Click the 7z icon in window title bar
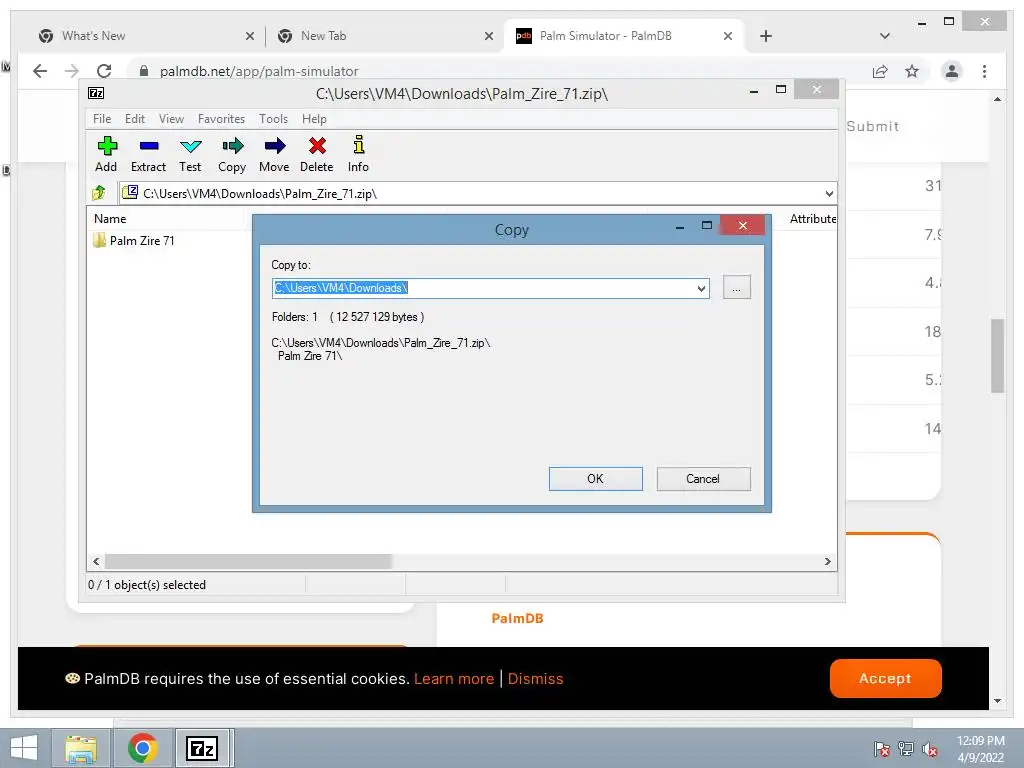1024x768 pixels. [96, 93]
